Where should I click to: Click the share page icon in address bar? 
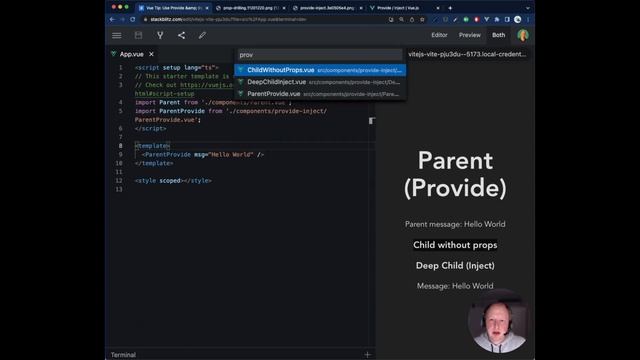pyautogui.click(x=412, y=19)
